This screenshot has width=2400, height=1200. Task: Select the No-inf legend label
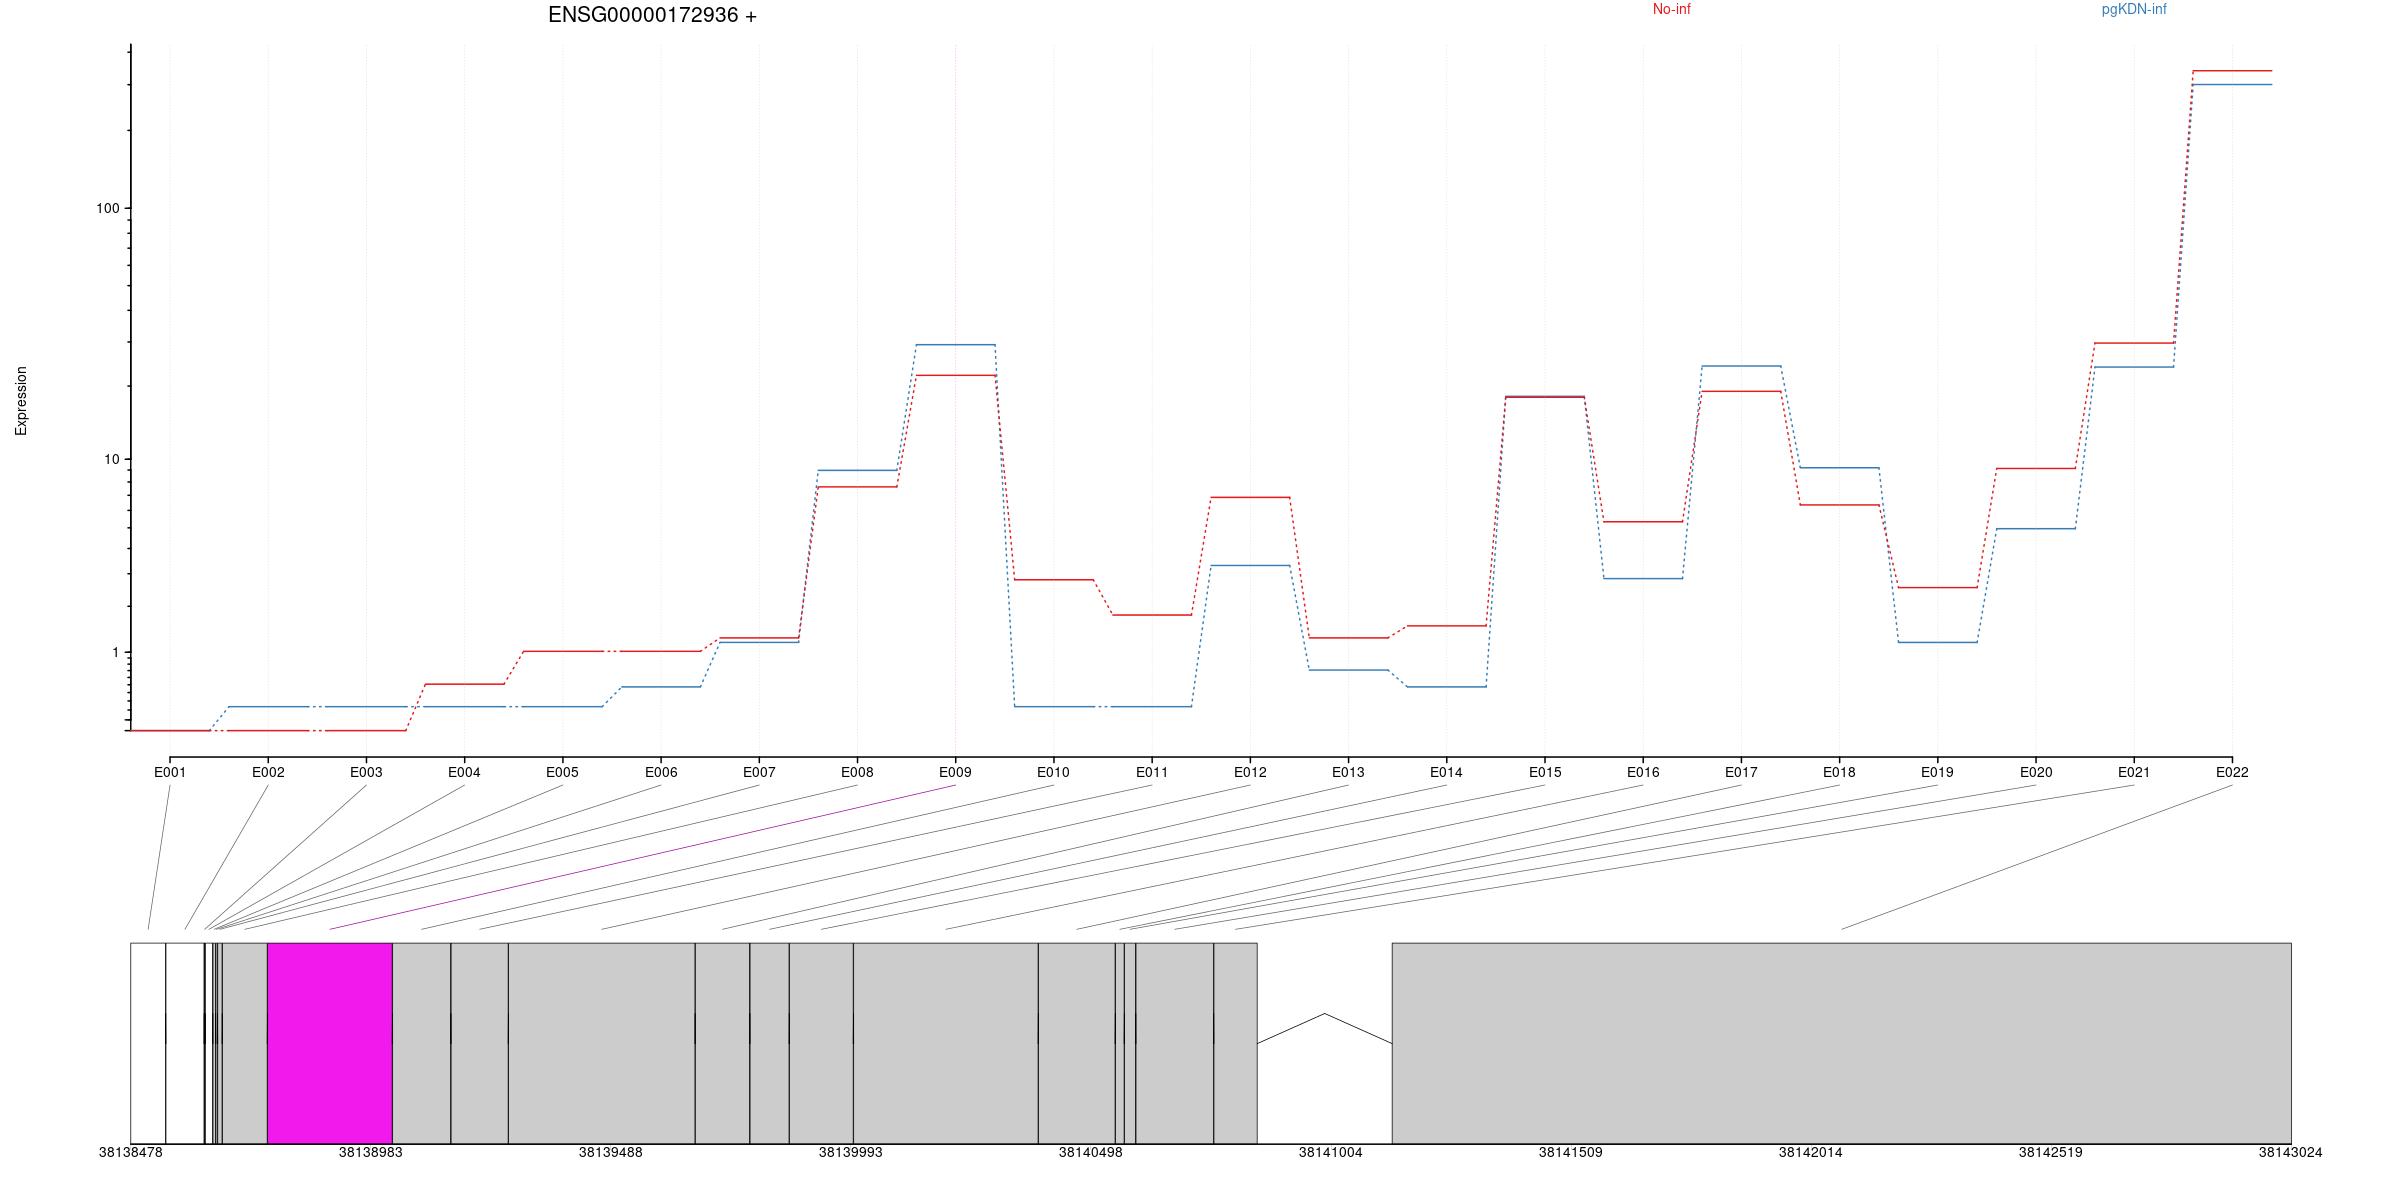pos(1671,9)
